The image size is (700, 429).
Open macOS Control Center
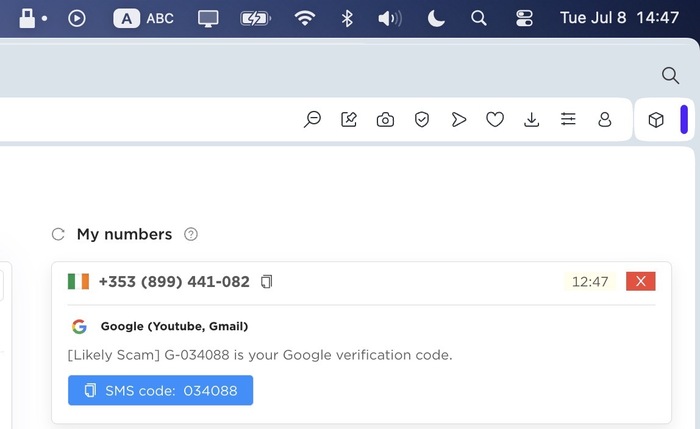[524, 18]
